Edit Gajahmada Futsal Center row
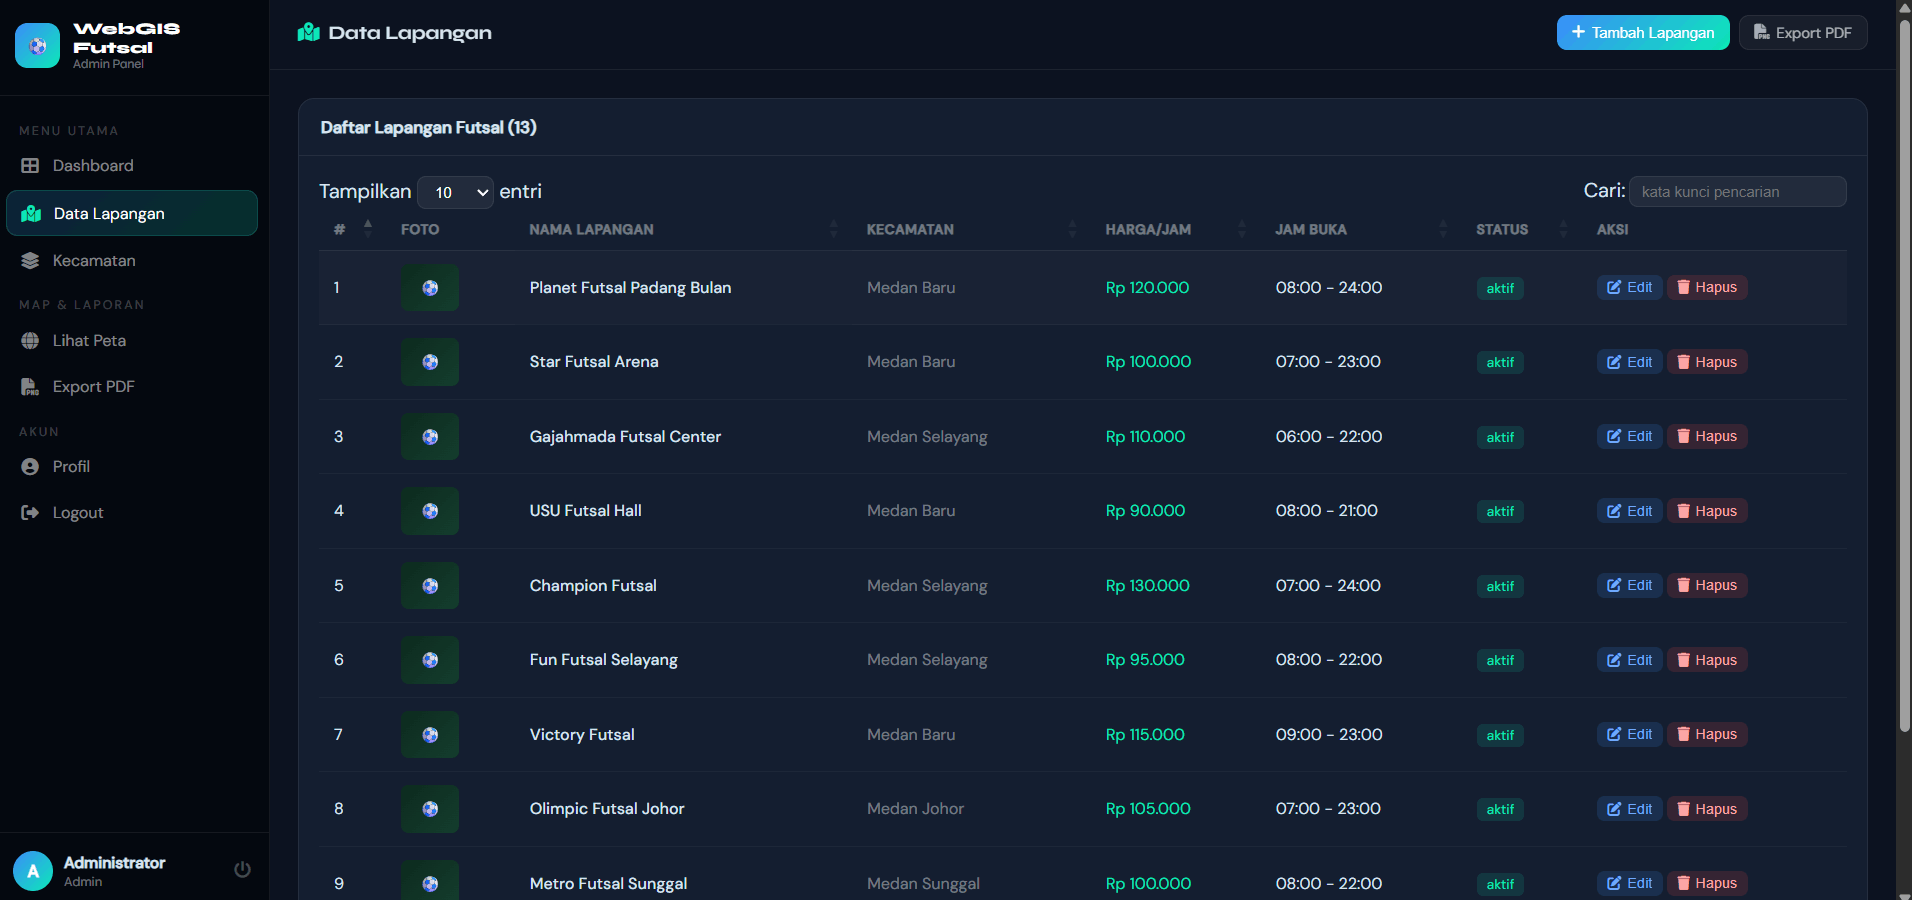 1629,436
